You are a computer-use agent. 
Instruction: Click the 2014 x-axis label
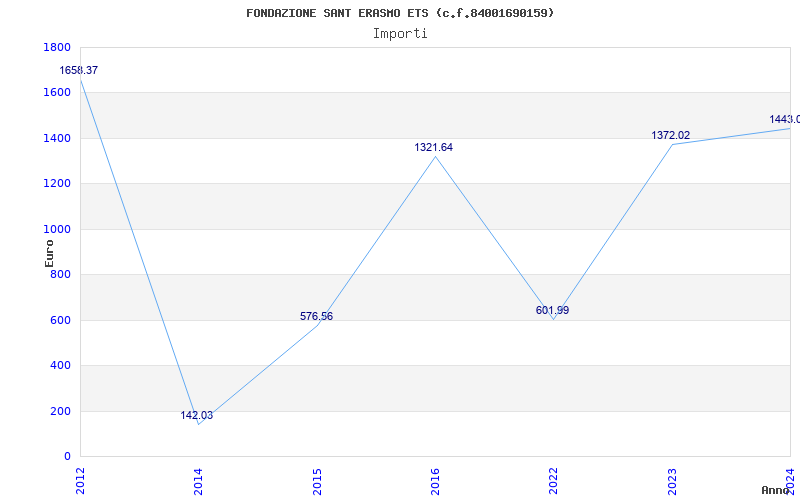pos(198,481)
